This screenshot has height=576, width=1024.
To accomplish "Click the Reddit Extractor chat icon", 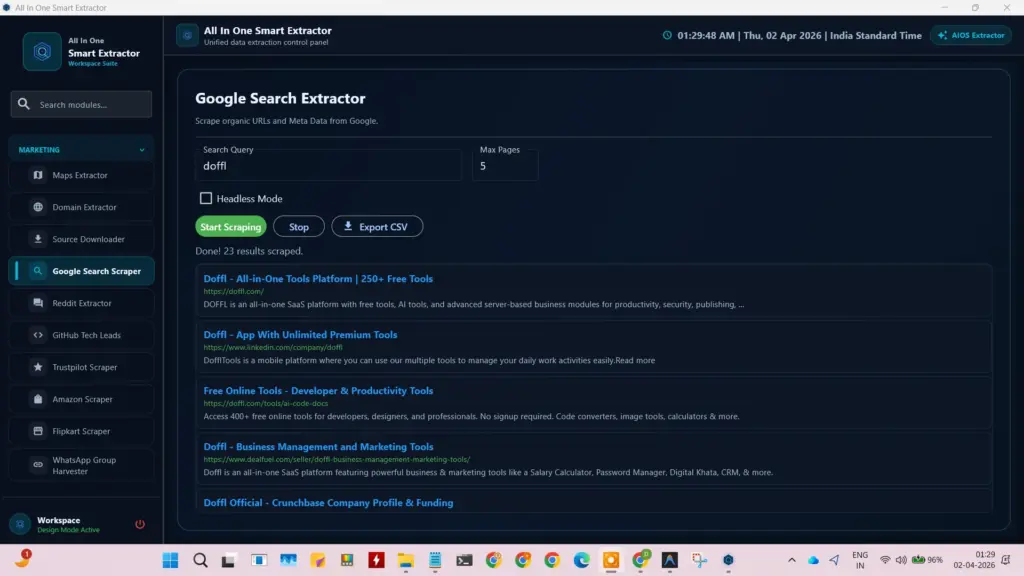I will (38, 303).
